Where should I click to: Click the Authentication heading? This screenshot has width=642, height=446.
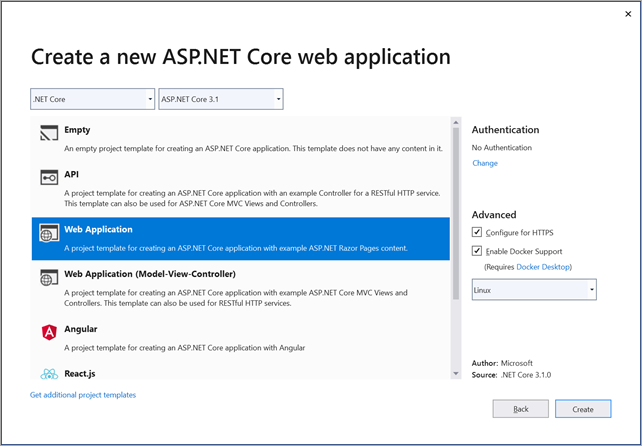tap(505, 130)
